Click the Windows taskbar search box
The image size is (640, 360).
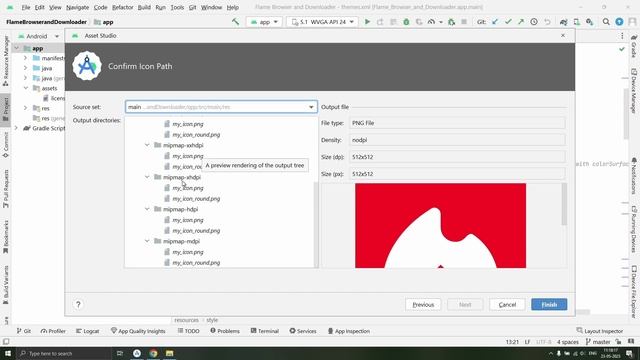[64, 353]
